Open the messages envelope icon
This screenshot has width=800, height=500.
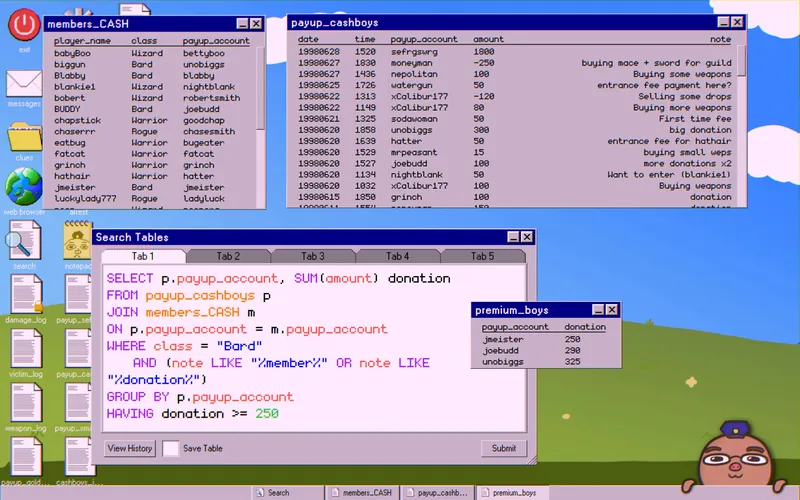(x=24, y=83)
